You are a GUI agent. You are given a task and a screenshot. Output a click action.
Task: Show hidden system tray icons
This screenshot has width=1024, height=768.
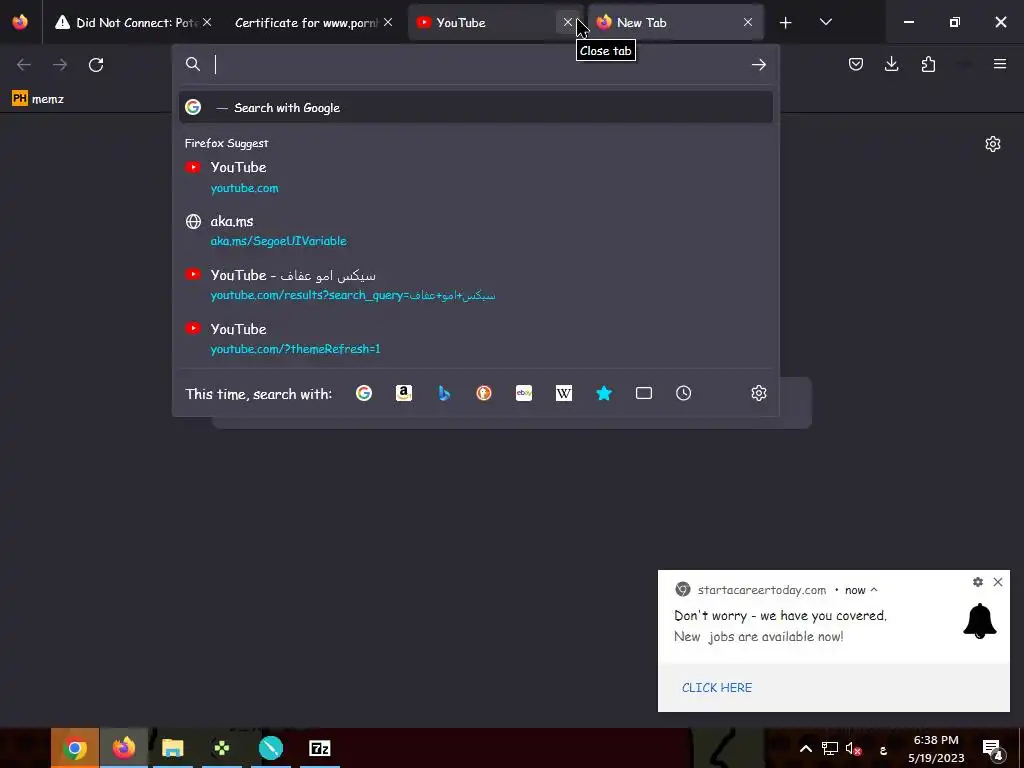(806, 748)
